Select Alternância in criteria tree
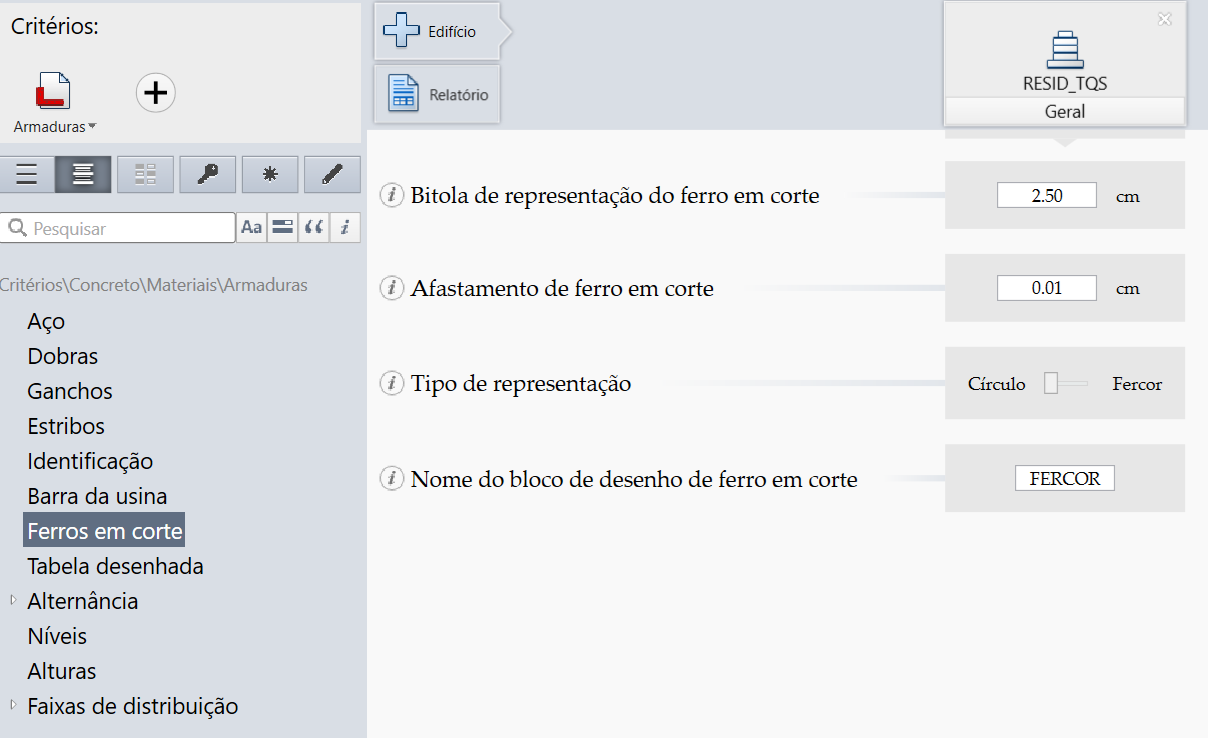Viewport: 1208px width, 738px height. tap(83, 601)
